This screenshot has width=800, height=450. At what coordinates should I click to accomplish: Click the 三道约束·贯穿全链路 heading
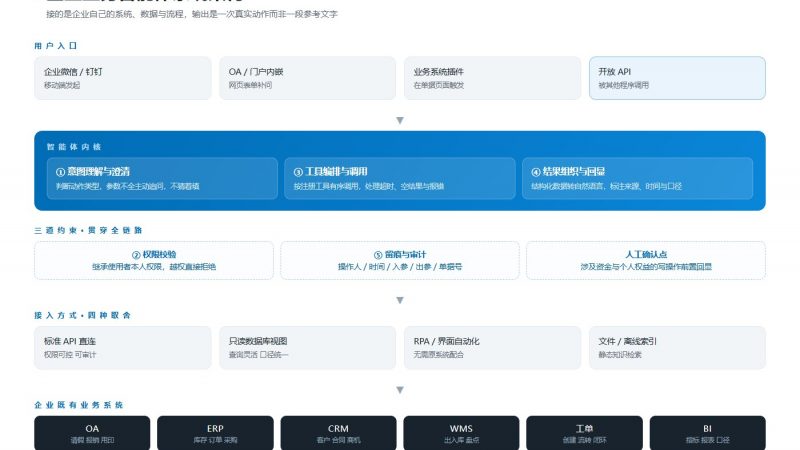(x=88, y=231)
